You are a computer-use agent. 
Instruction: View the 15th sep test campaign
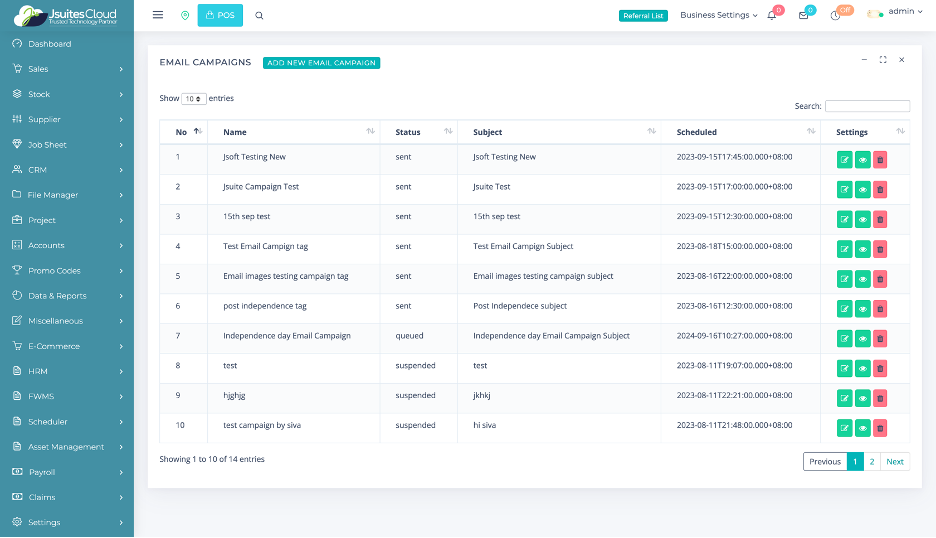tap(862, 219)
